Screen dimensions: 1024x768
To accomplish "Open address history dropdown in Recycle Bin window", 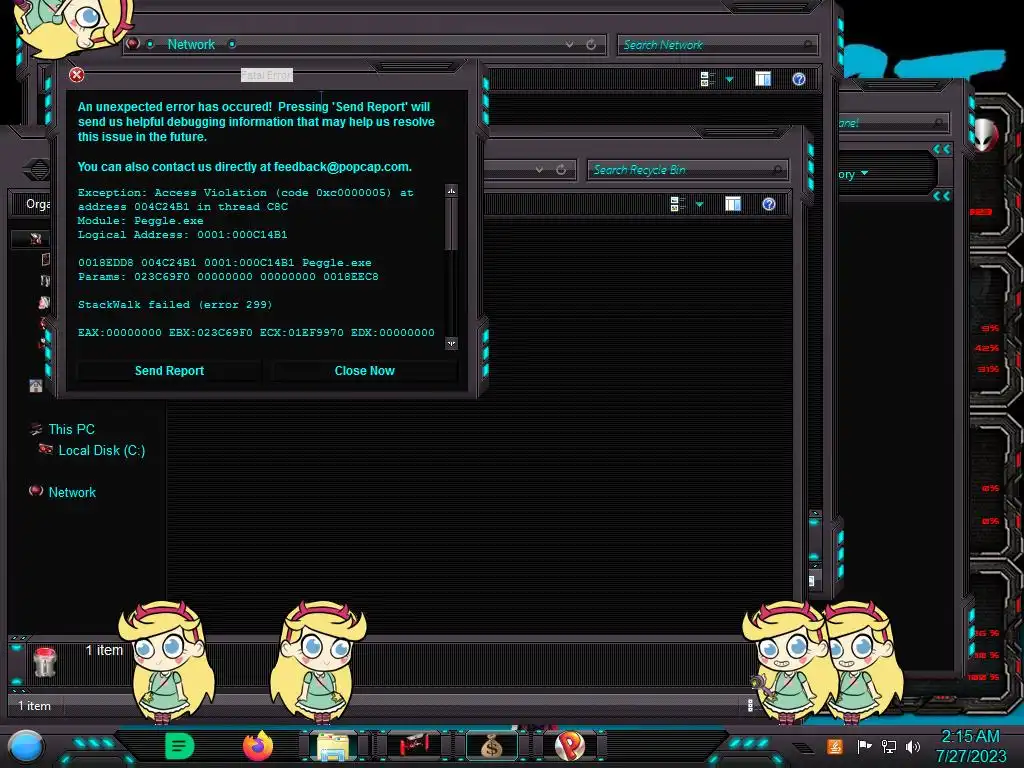I will point(539,170).
